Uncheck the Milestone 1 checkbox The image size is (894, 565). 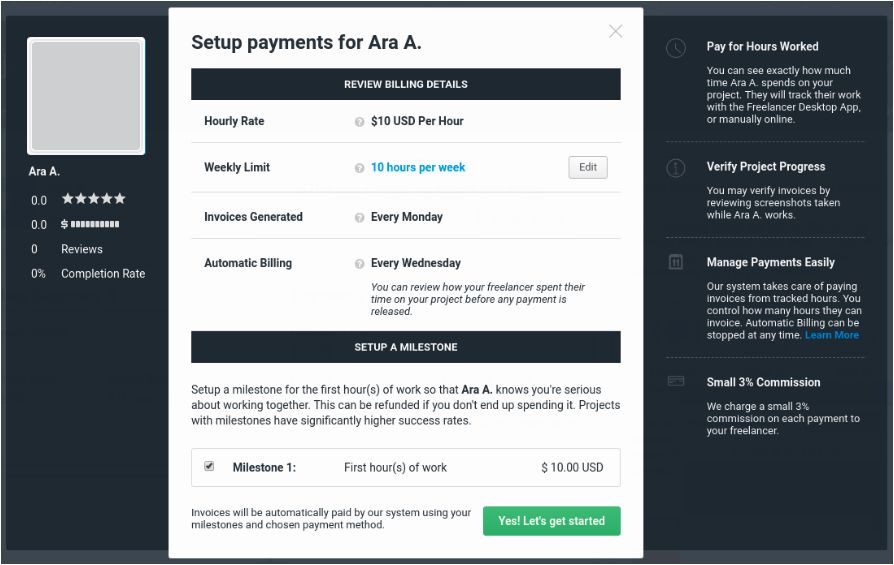209,466
